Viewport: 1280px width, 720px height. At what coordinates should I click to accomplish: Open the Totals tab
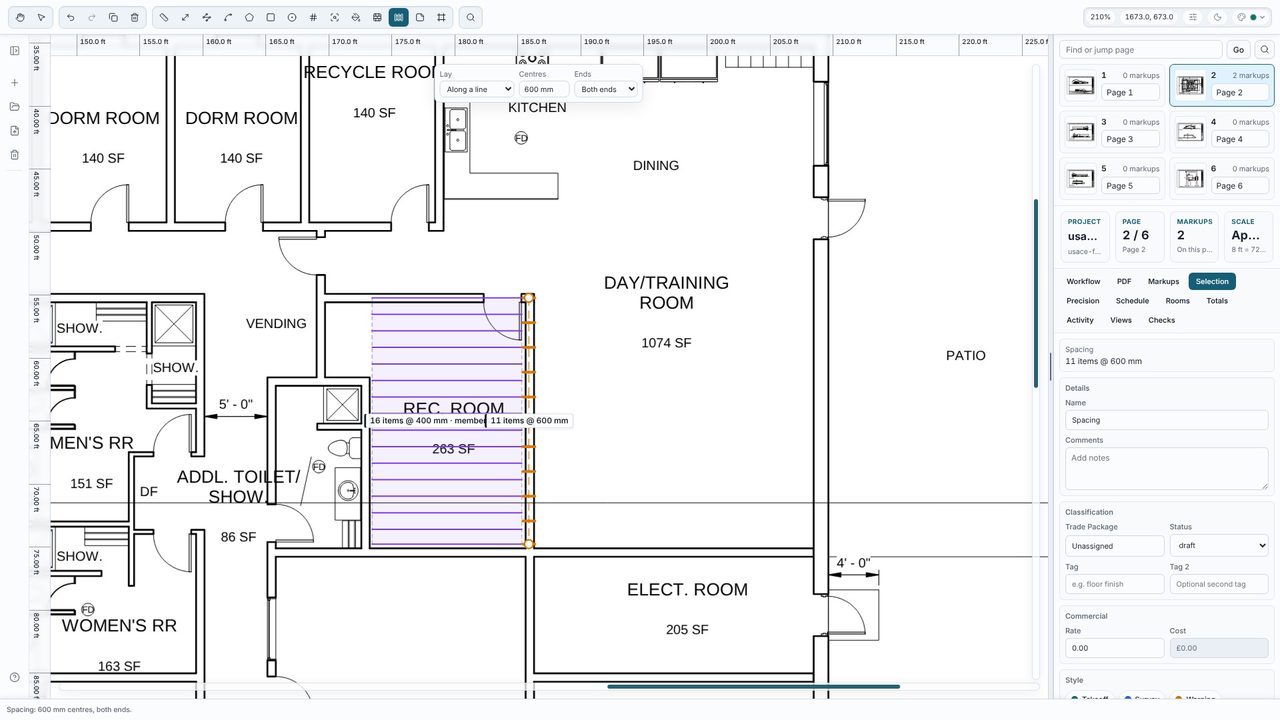point(1217,301)
